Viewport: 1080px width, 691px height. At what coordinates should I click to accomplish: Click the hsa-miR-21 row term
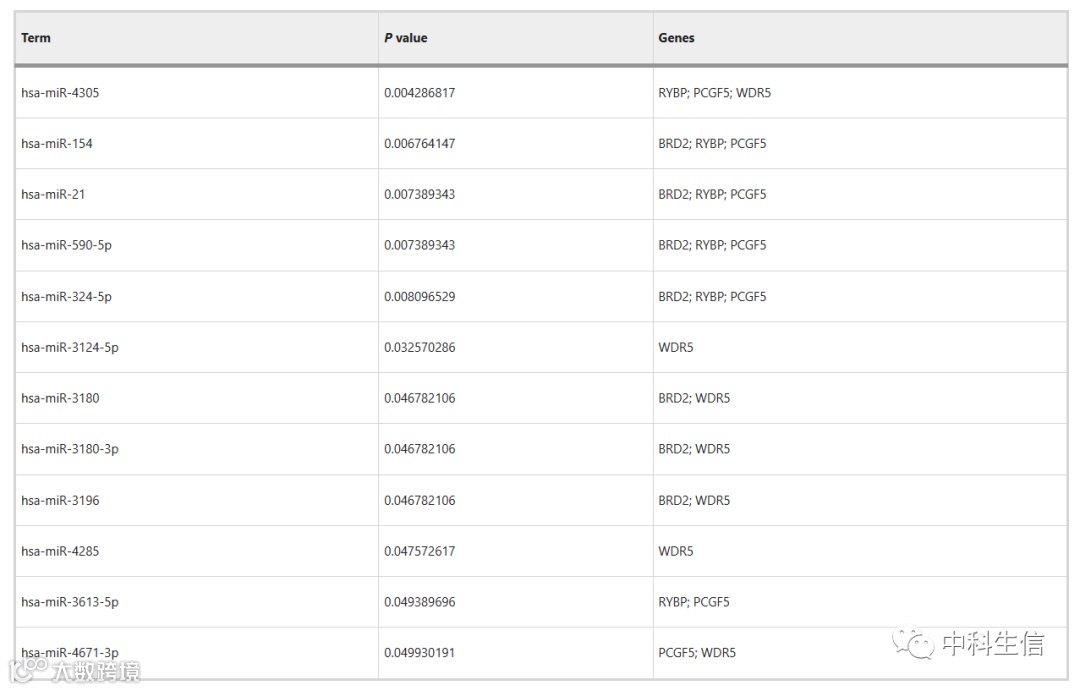(53, 195)
